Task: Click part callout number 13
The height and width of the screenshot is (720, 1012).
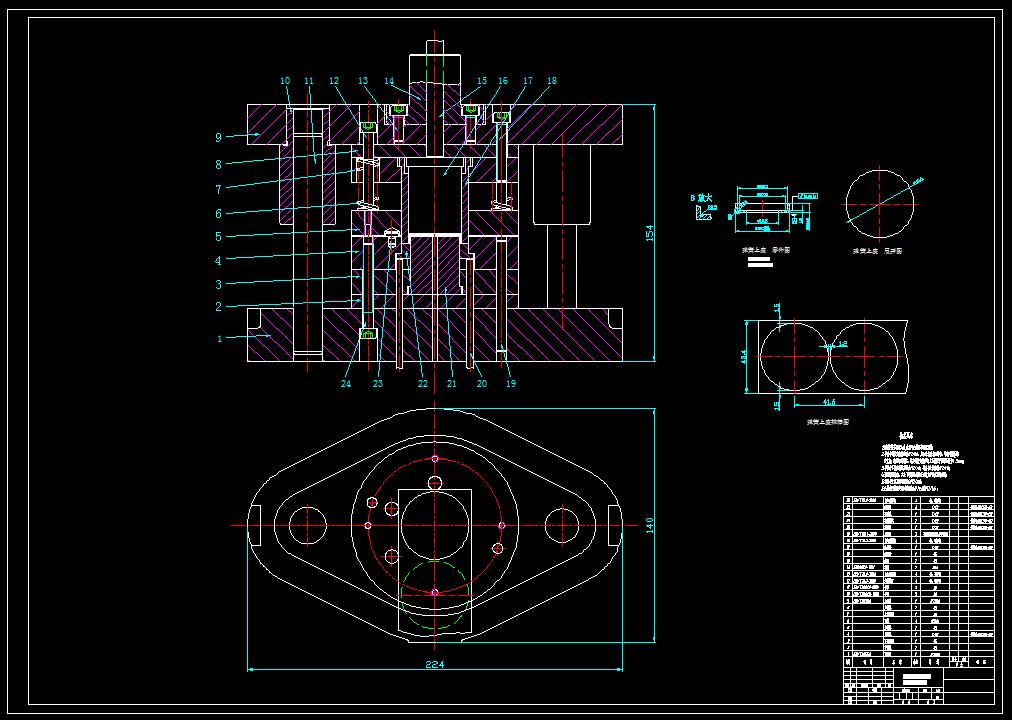Action: tap(363, 81)
